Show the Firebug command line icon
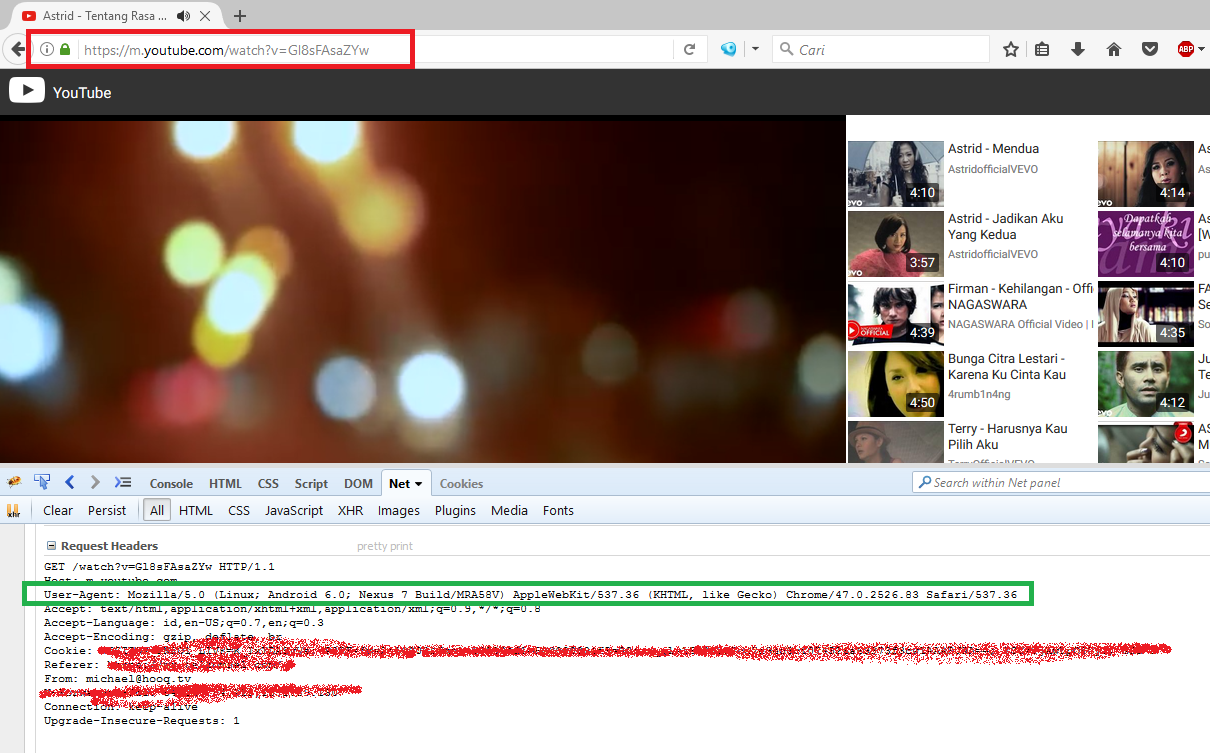Image resolution: width=1210 pixels, height=753 pixels. tap(123, 482)
